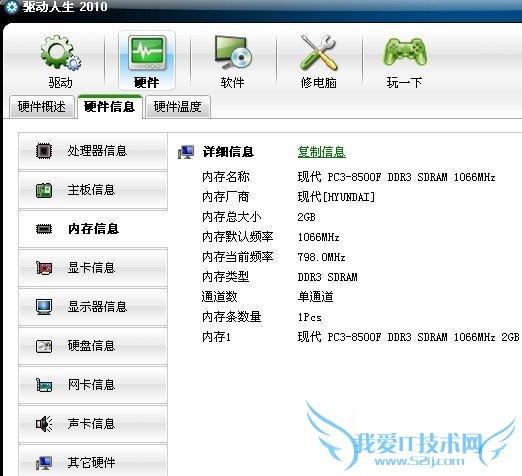
Task: Click the 复制信息 link
Action: click(x=321, y=152)
